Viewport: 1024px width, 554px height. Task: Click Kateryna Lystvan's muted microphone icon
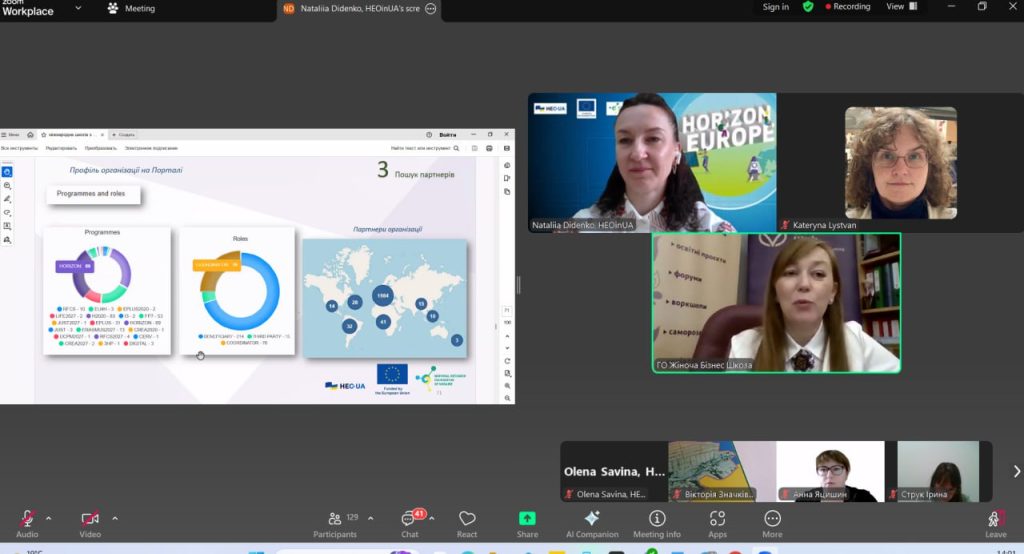click(785, 225)
